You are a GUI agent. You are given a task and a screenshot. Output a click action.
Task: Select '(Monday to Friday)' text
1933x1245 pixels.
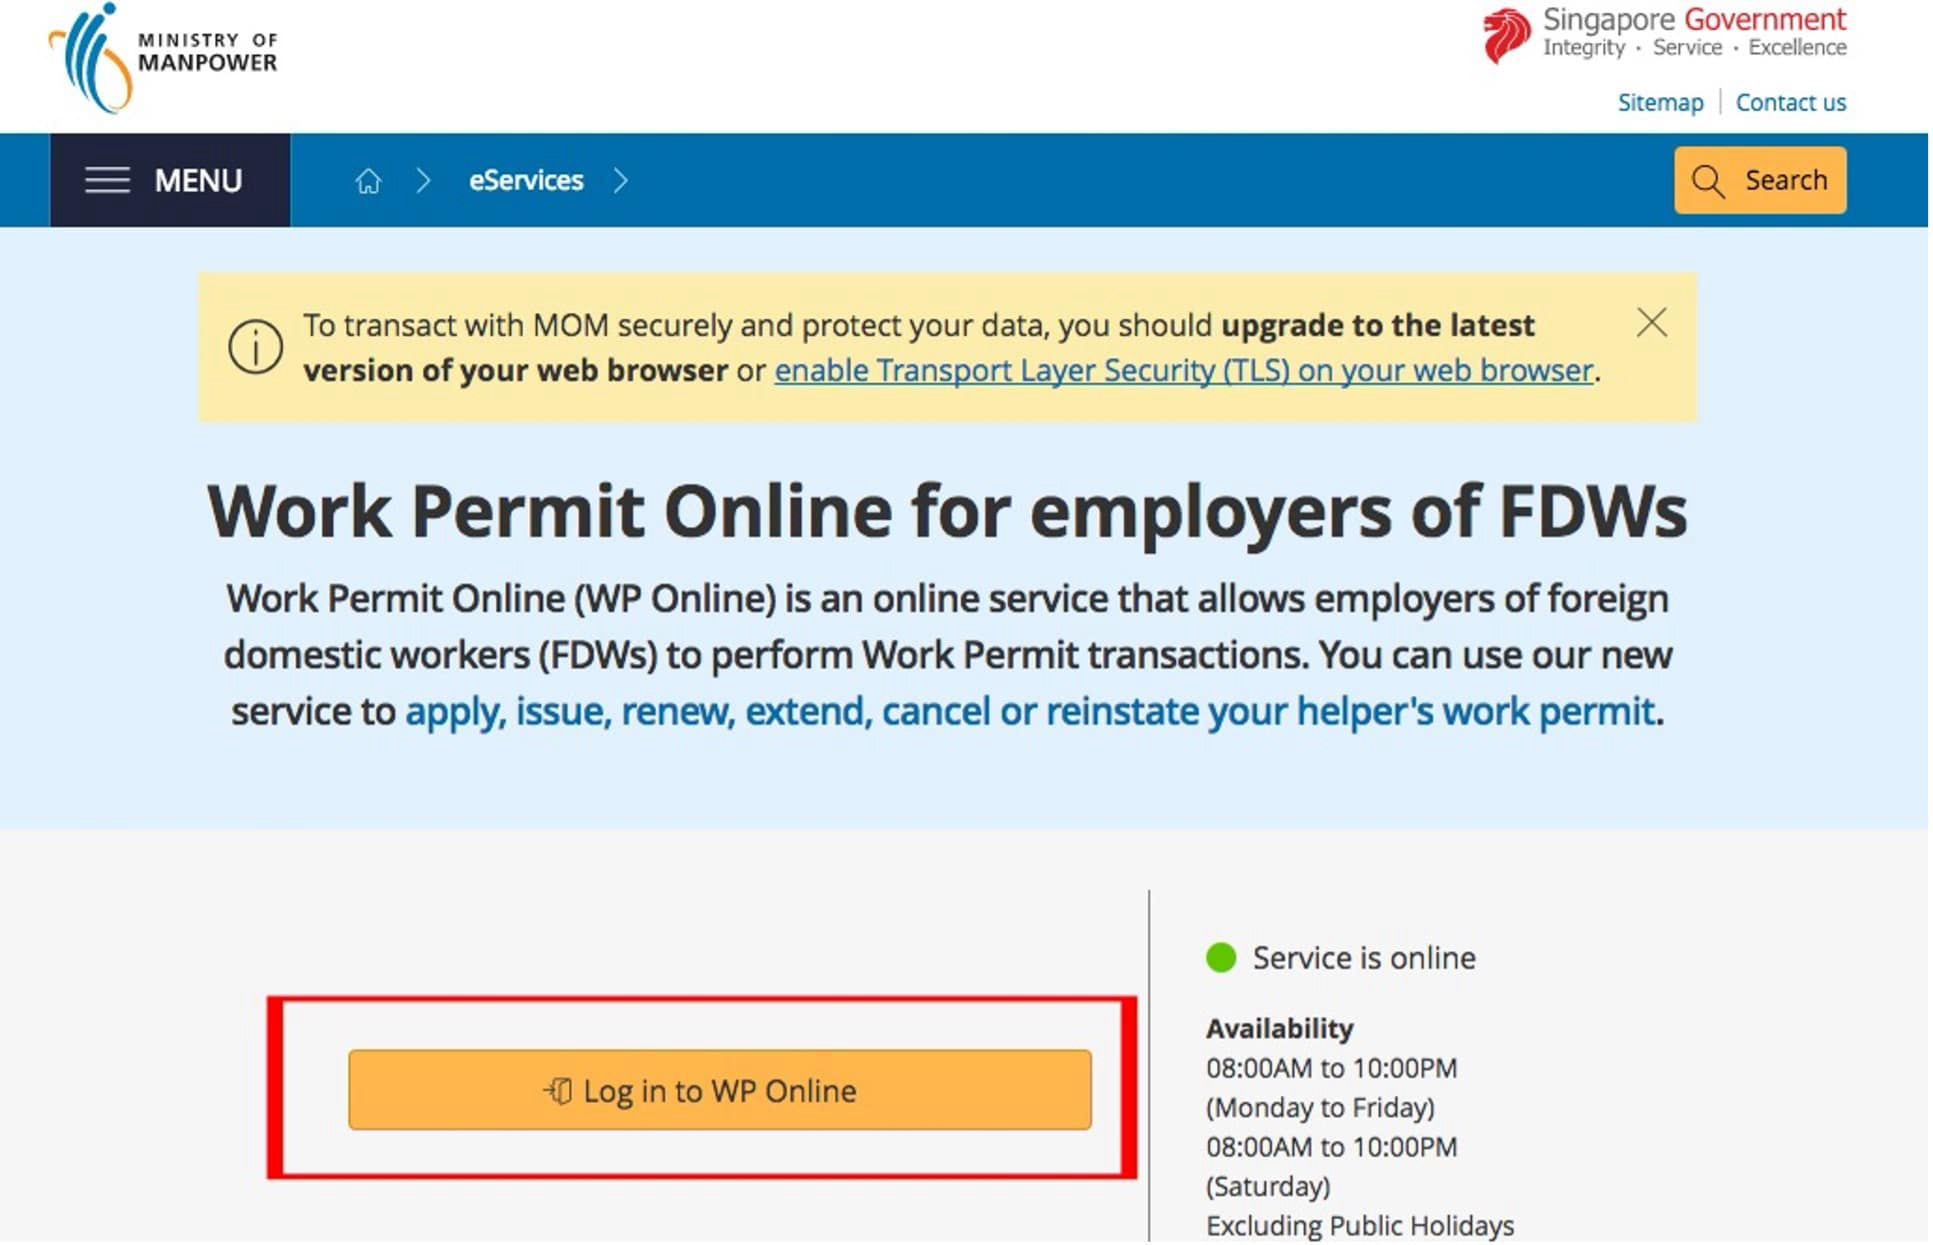click(1320, 1107)
